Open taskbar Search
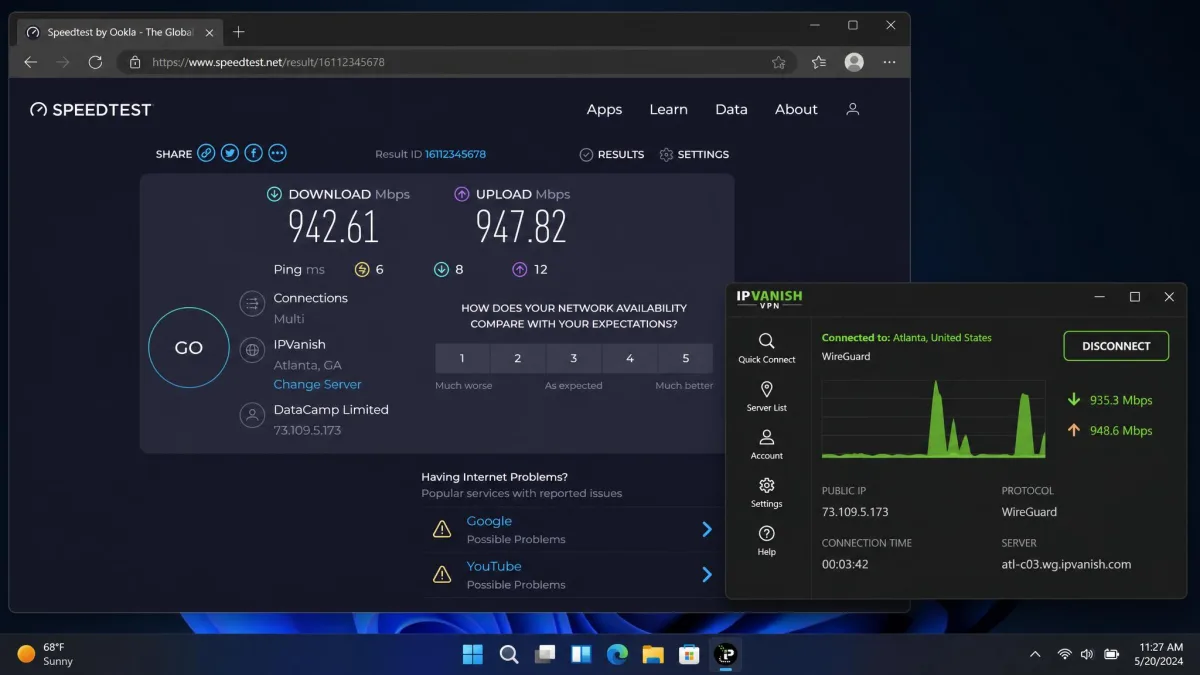Screen dimensions: 1200x675 coord(509,655)
